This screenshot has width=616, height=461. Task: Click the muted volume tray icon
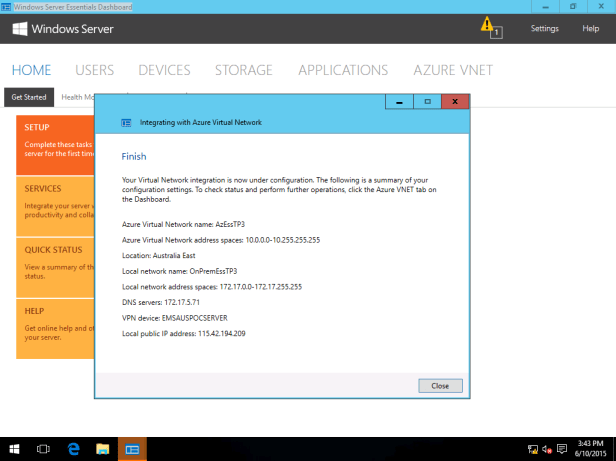(x=547, y=450)
